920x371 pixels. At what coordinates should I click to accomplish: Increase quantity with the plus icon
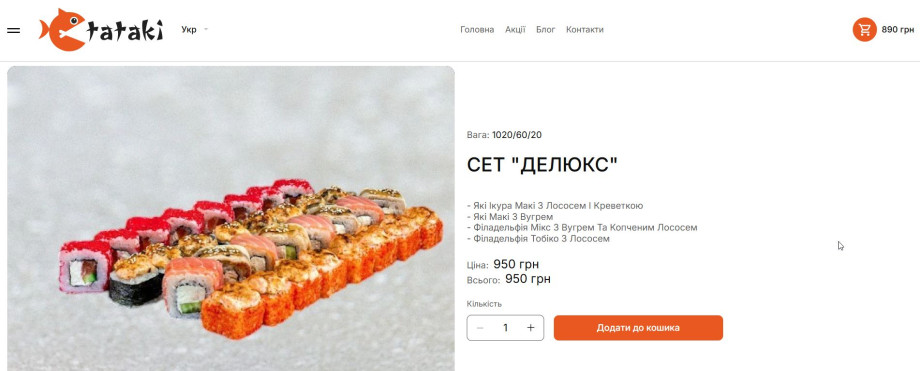coord(530,328)
